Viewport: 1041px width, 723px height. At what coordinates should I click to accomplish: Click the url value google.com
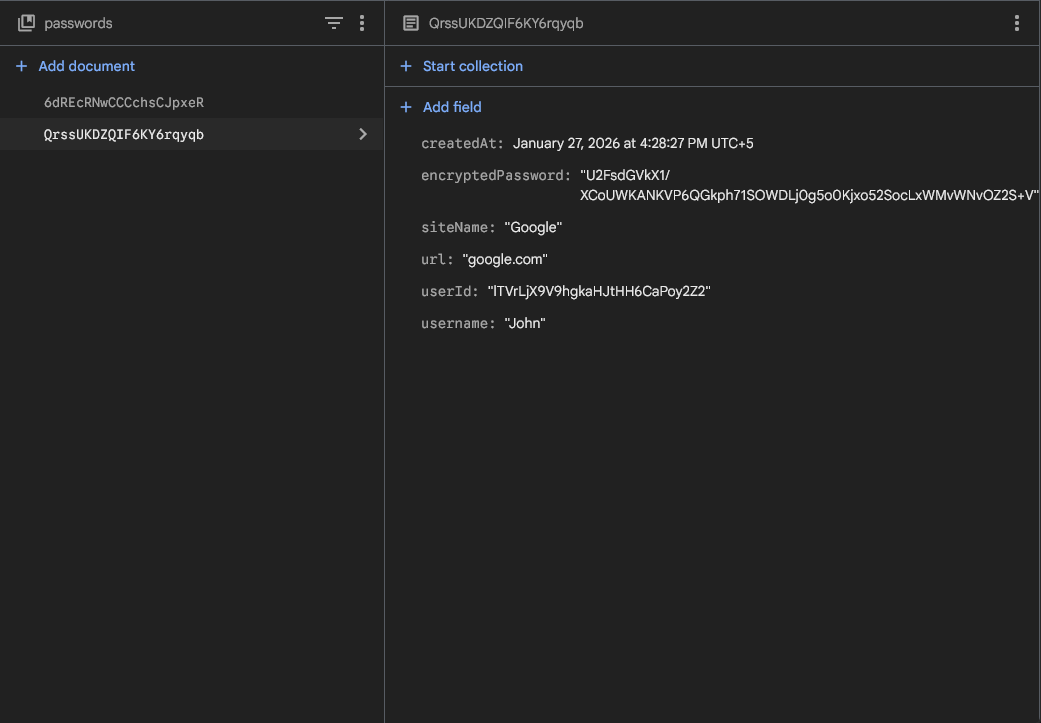click(x=507, y=259)
